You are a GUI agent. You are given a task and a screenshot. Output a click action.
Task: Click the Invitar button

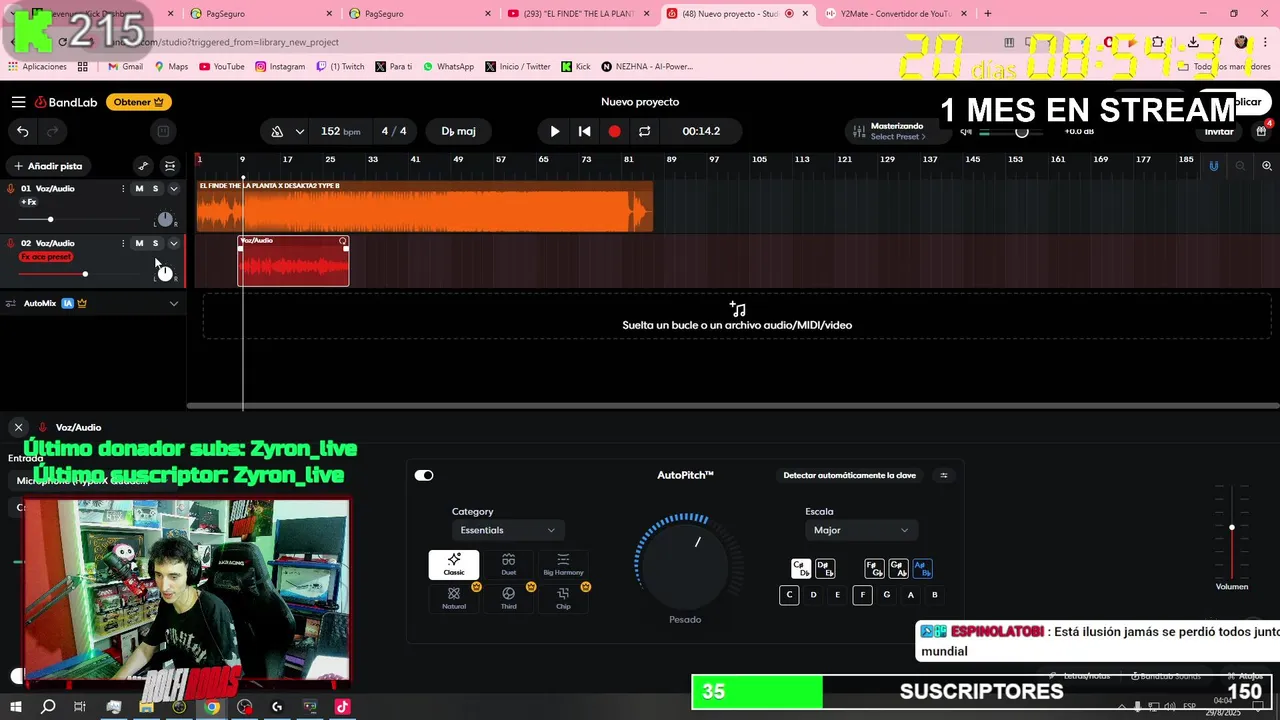pyautogui.click(x=1218, y=132)
